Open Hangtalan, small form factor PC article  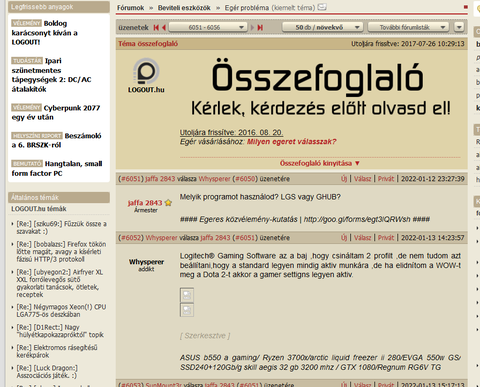tap(57, 168)
